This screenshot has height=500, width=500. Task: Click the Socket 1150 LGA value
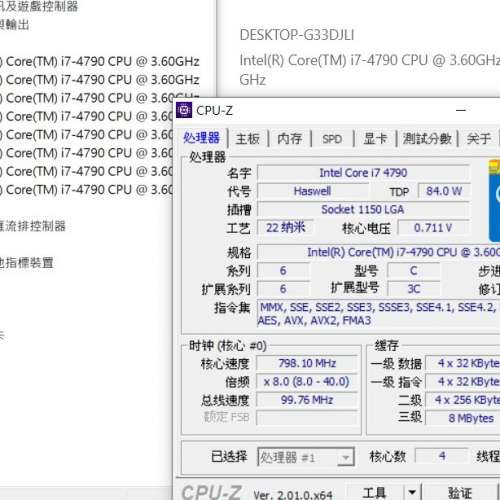point(363,210)
